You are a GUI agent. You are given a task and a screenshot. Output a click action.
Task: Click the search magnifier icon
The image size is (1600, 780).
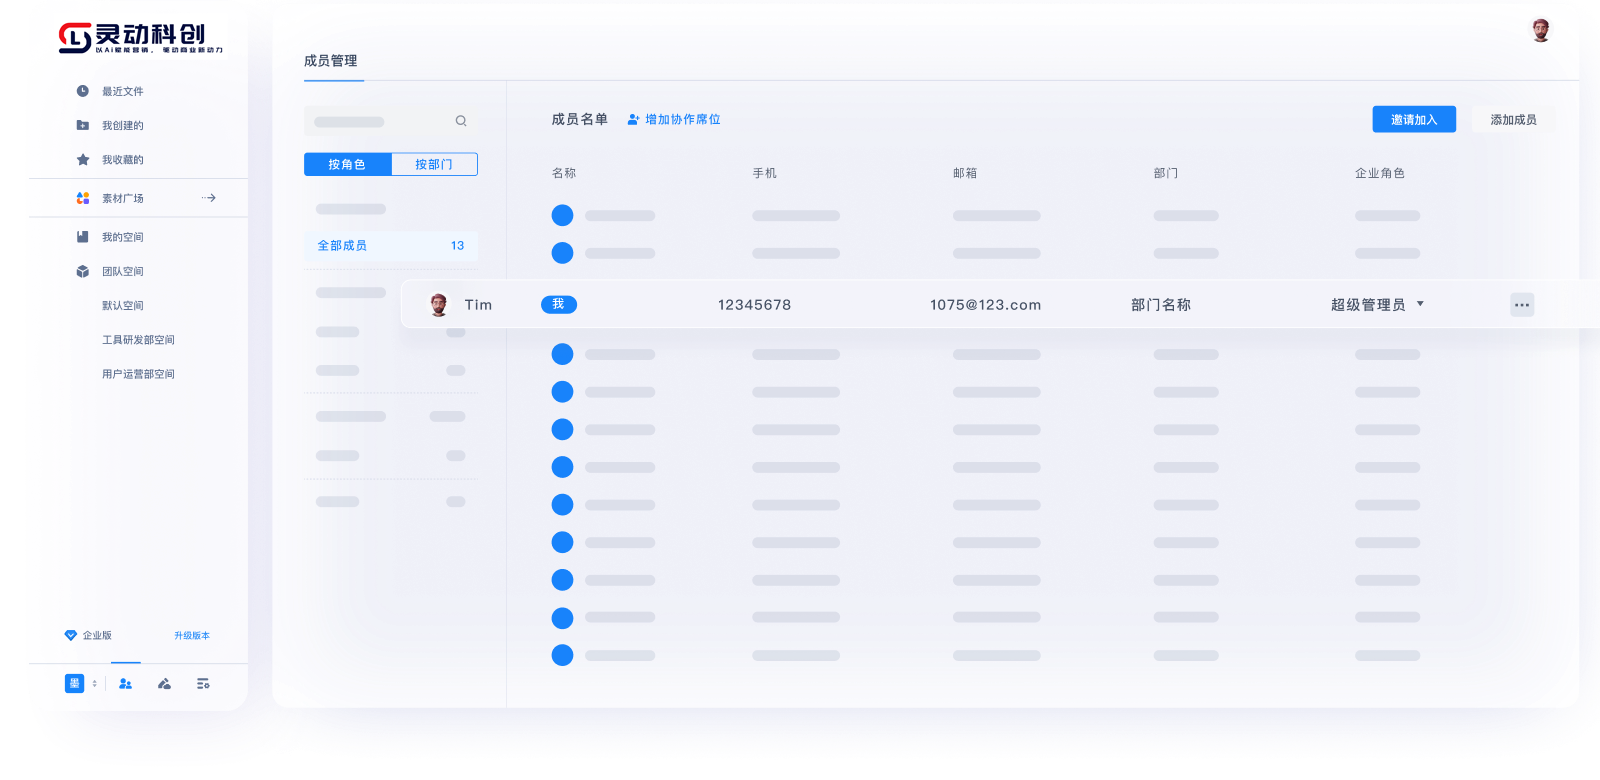point(461,121)
